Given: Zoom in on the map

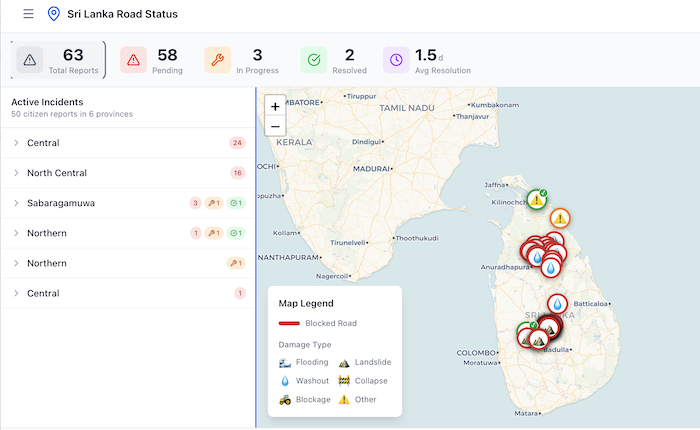Looking at the screenshot, I should pyautogui.click(x=276, y=105).
